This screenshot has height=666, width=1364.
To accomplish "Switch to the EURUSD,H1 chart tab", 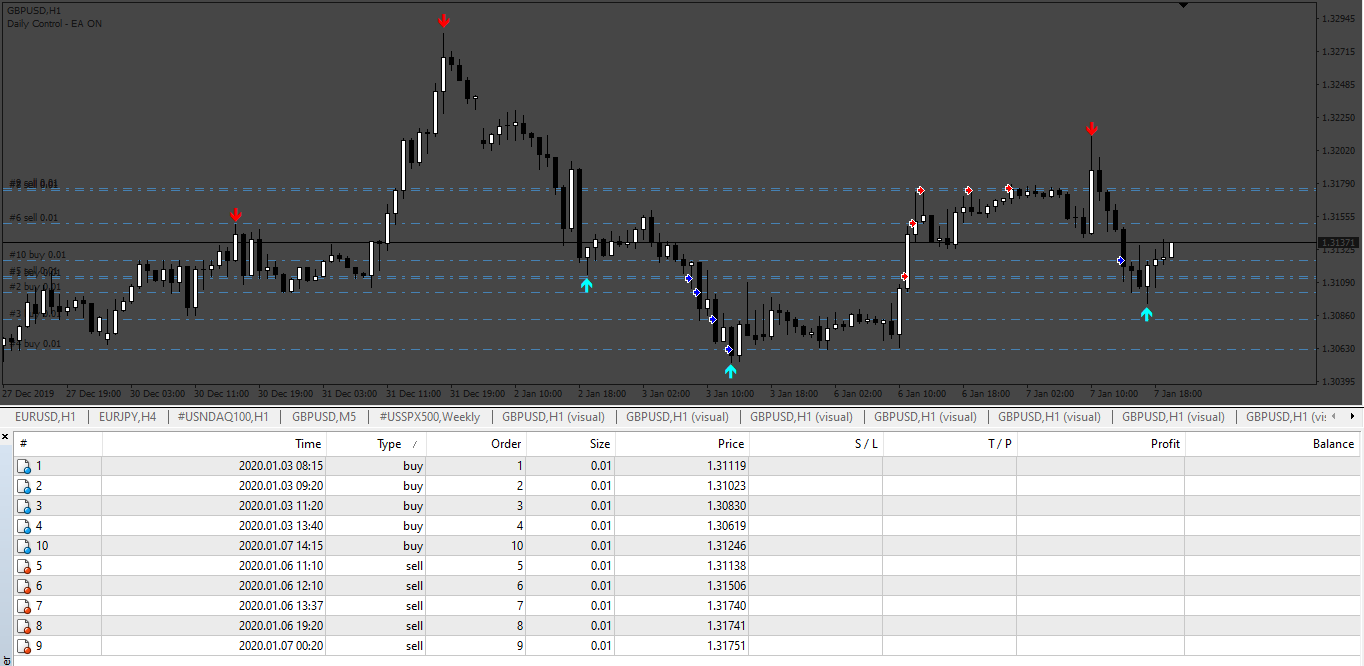I will click(x=45, y=417).
